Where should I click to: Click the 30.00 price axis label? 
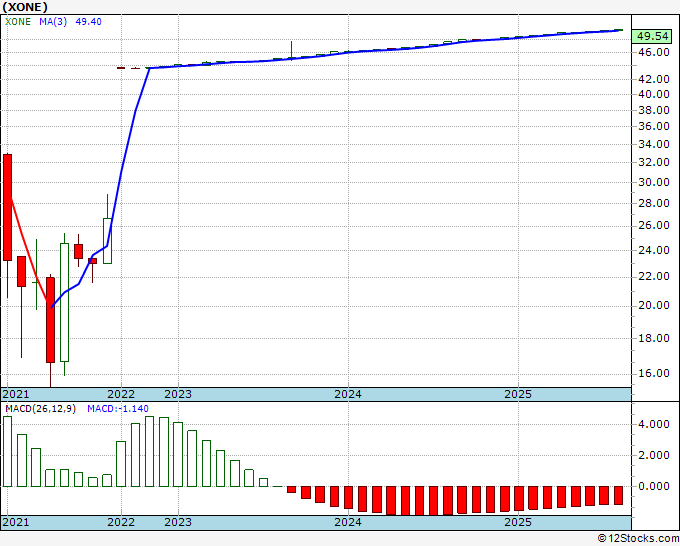click(x=654, y=182)
